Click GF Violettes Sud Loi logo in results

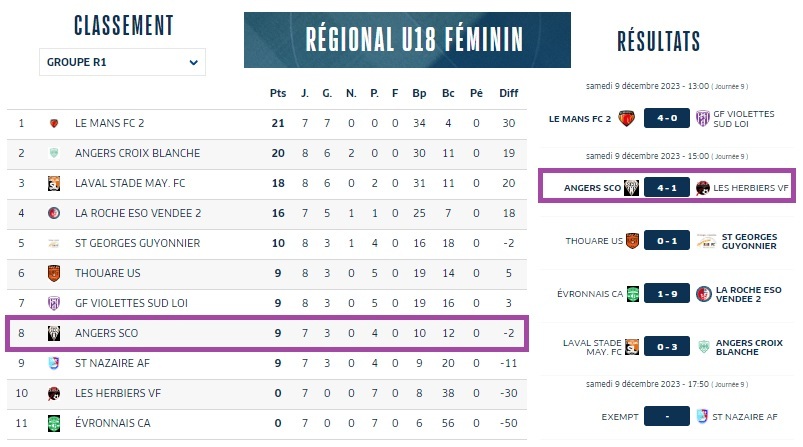[x=703, y=119]
